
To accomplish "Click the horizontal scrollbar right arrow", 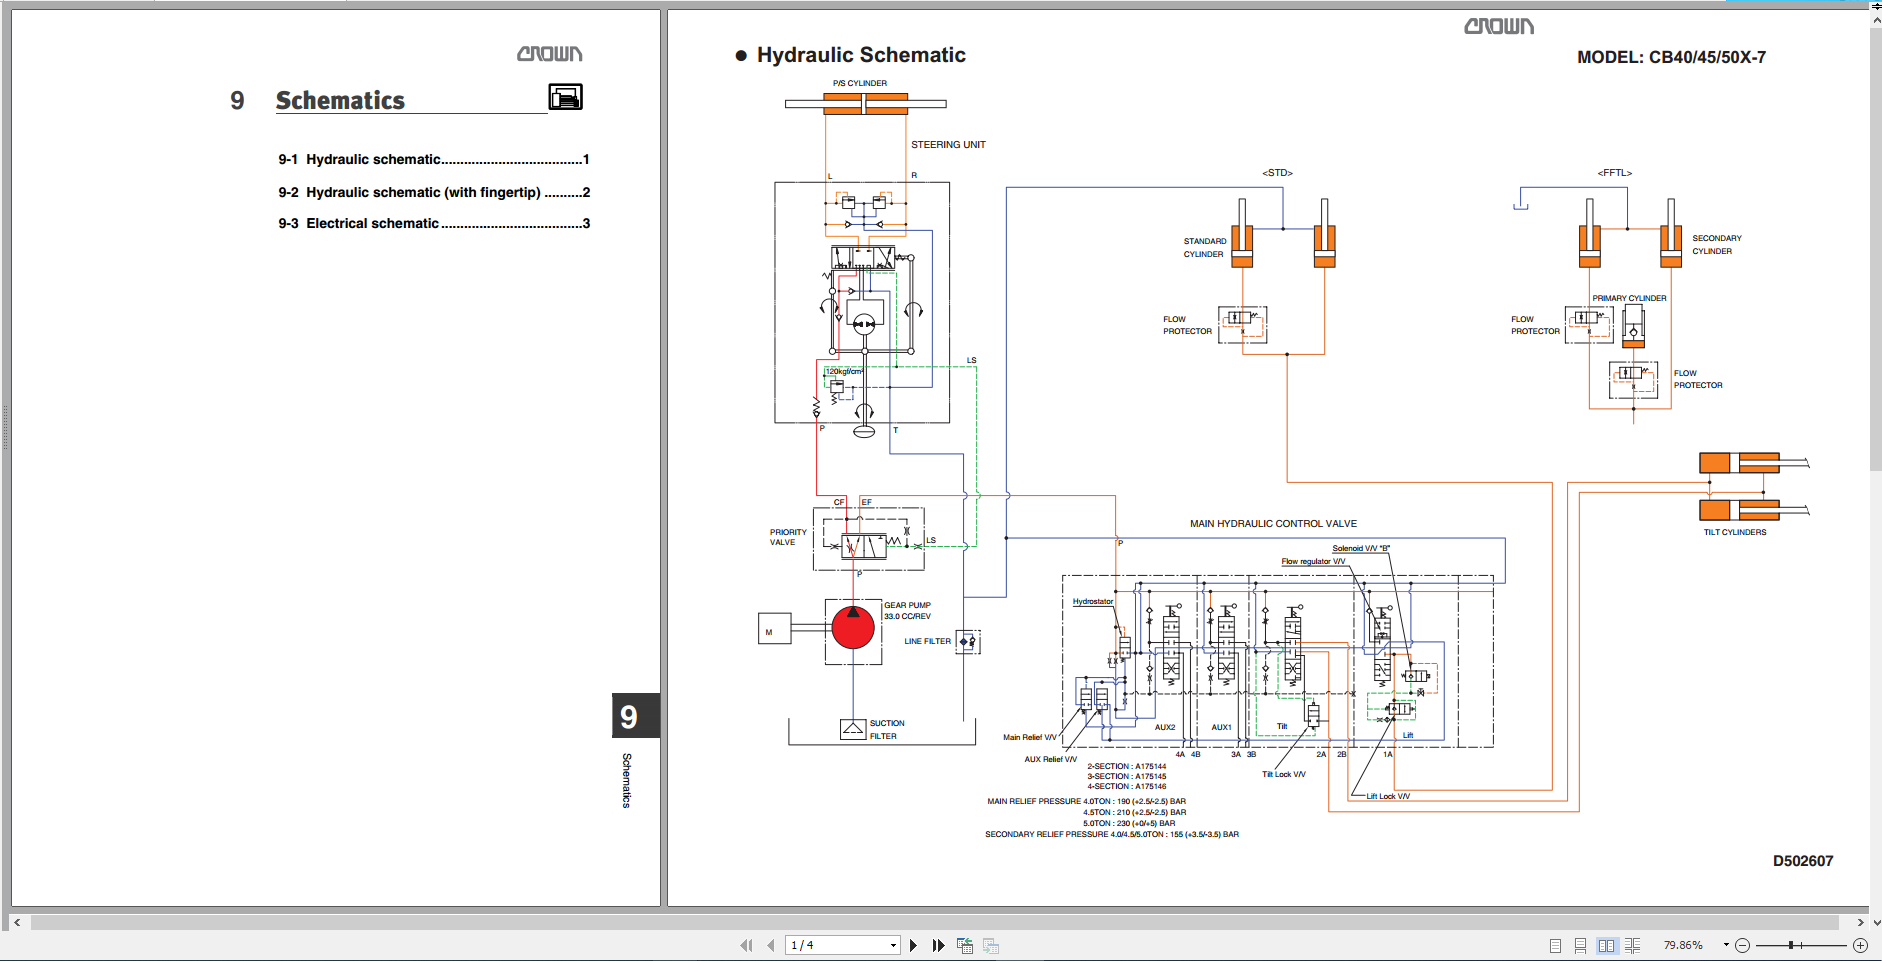I will 1860,922.
